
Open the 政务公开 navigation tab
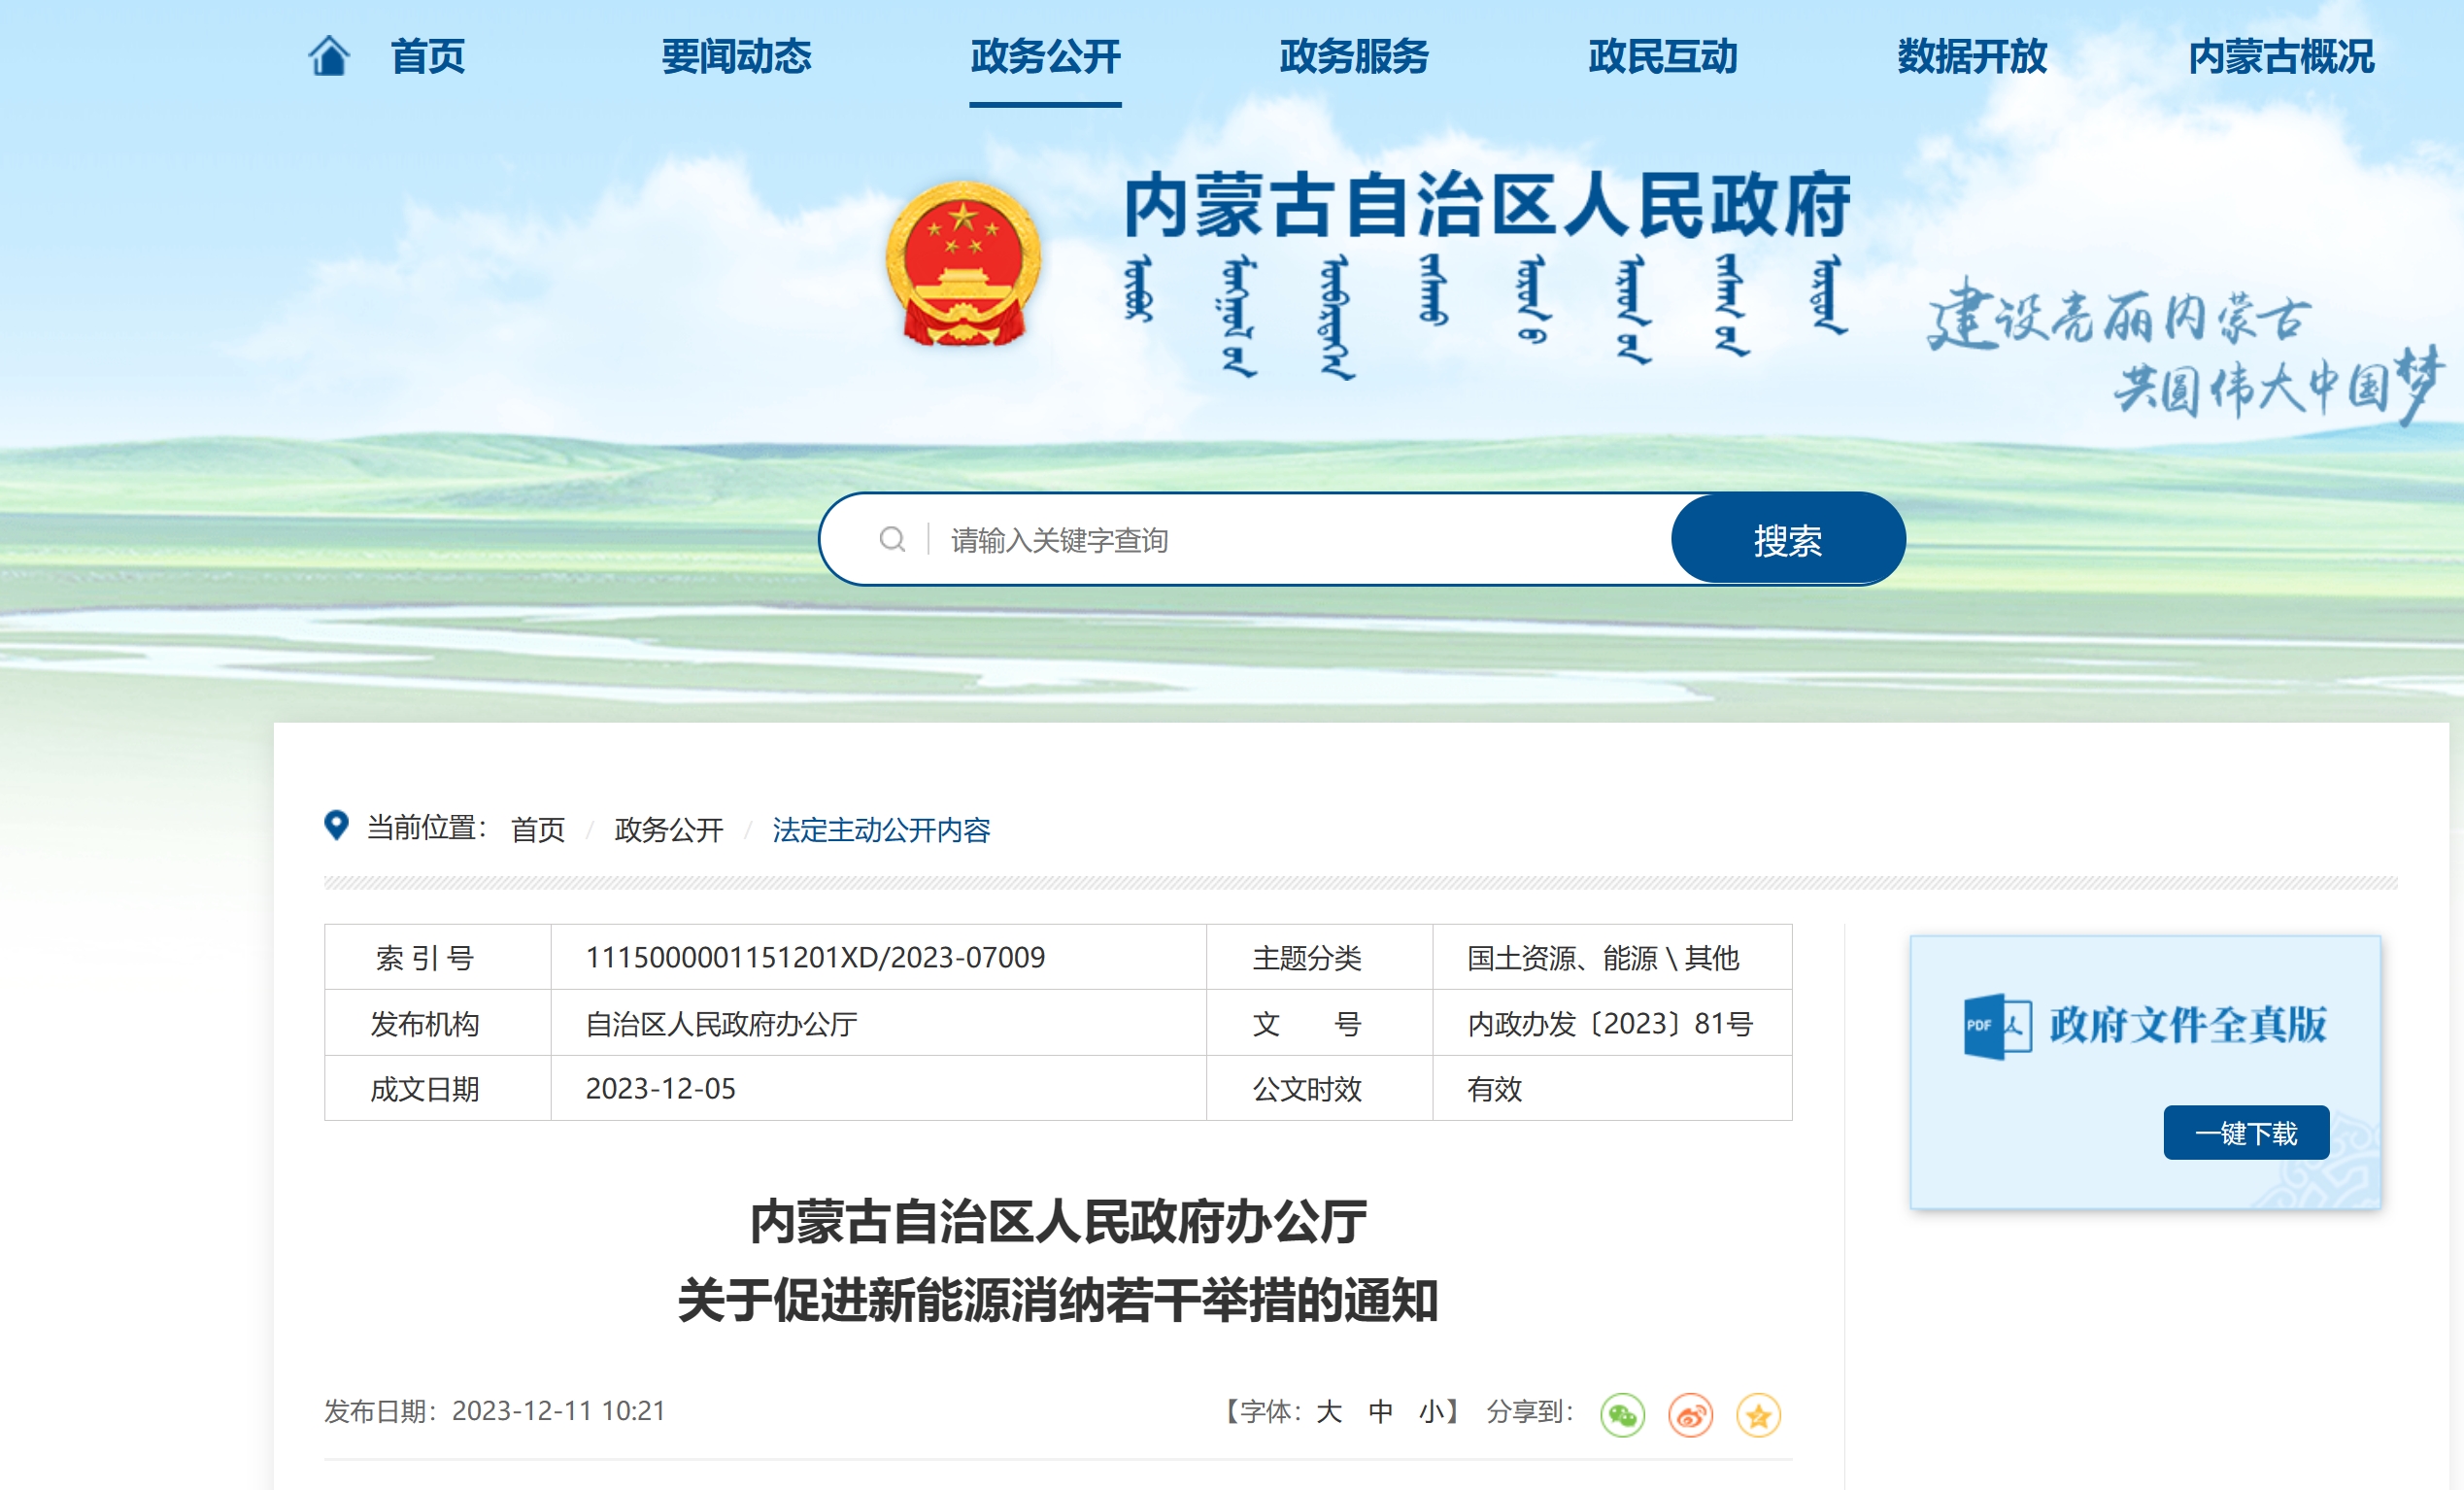1045,57
